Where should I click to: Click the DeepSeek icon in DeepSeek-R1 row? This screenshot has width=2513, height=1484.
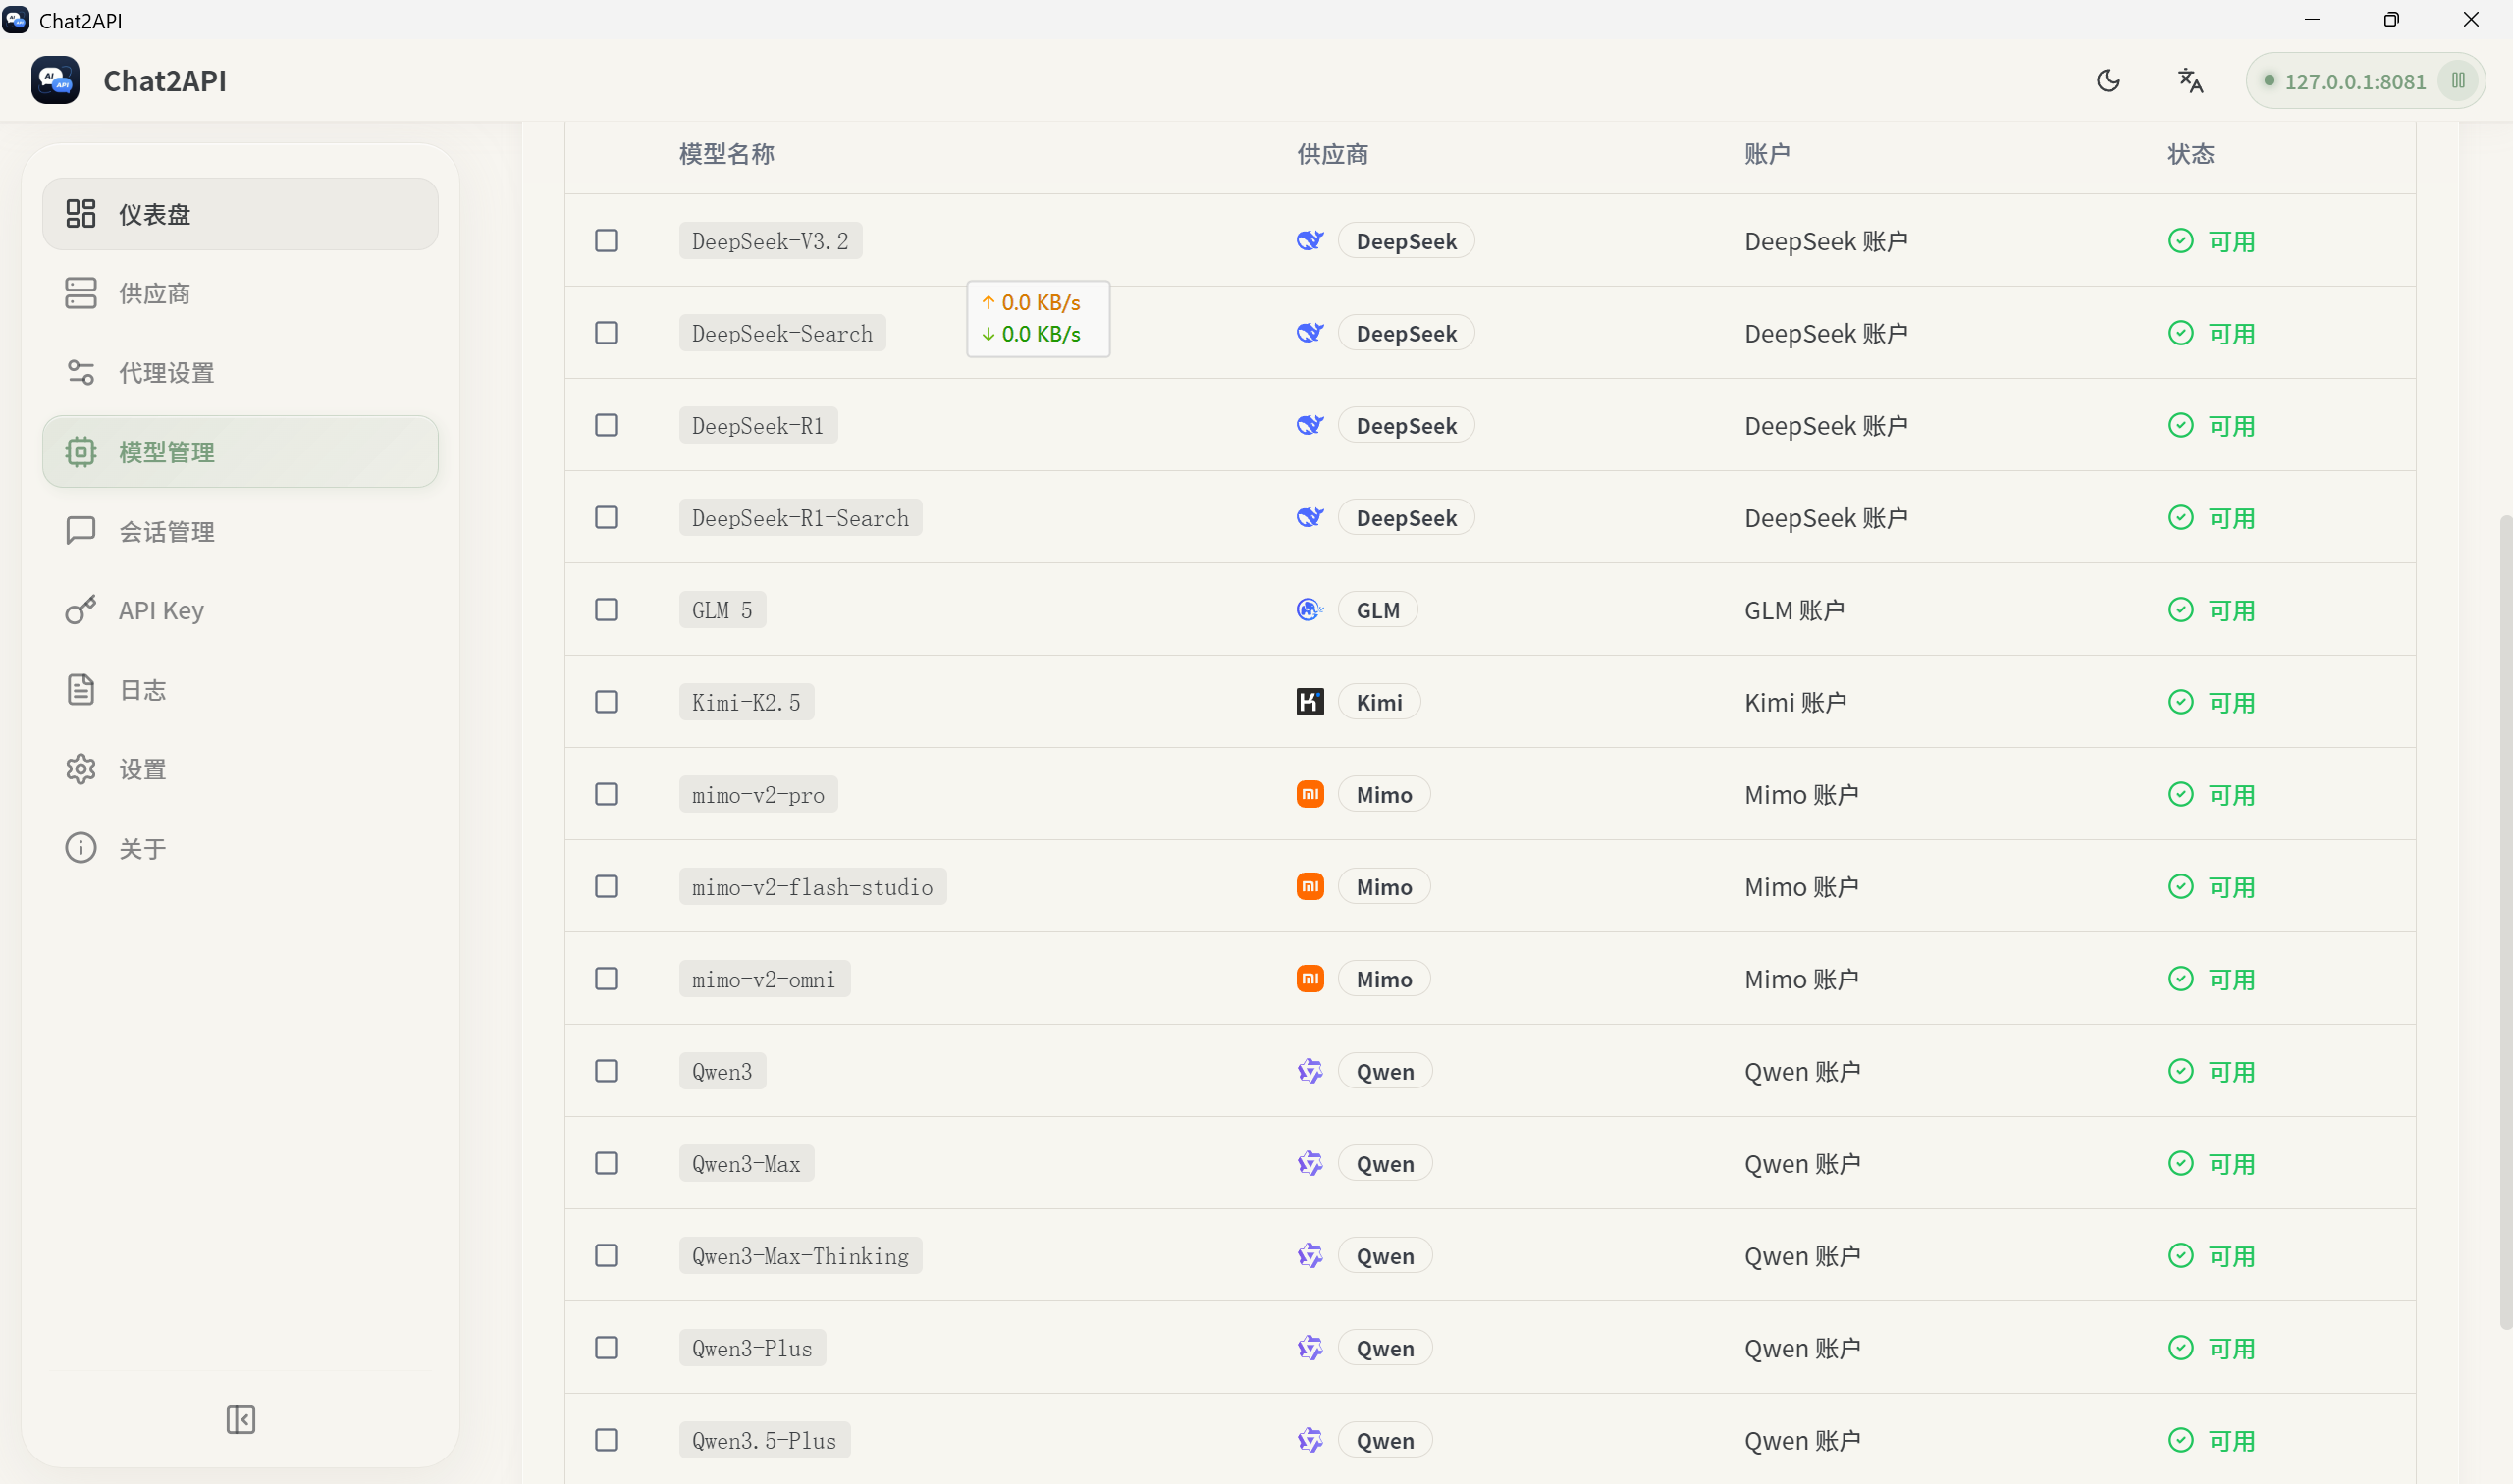[x=1310, y=425]
